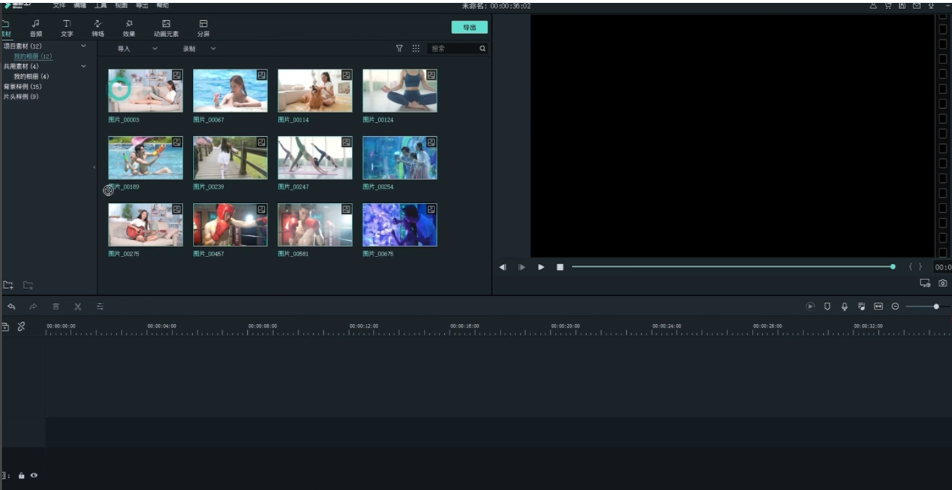Switch to the 文字 (Text) tab

pyautogui.click(x=67, y=27)
